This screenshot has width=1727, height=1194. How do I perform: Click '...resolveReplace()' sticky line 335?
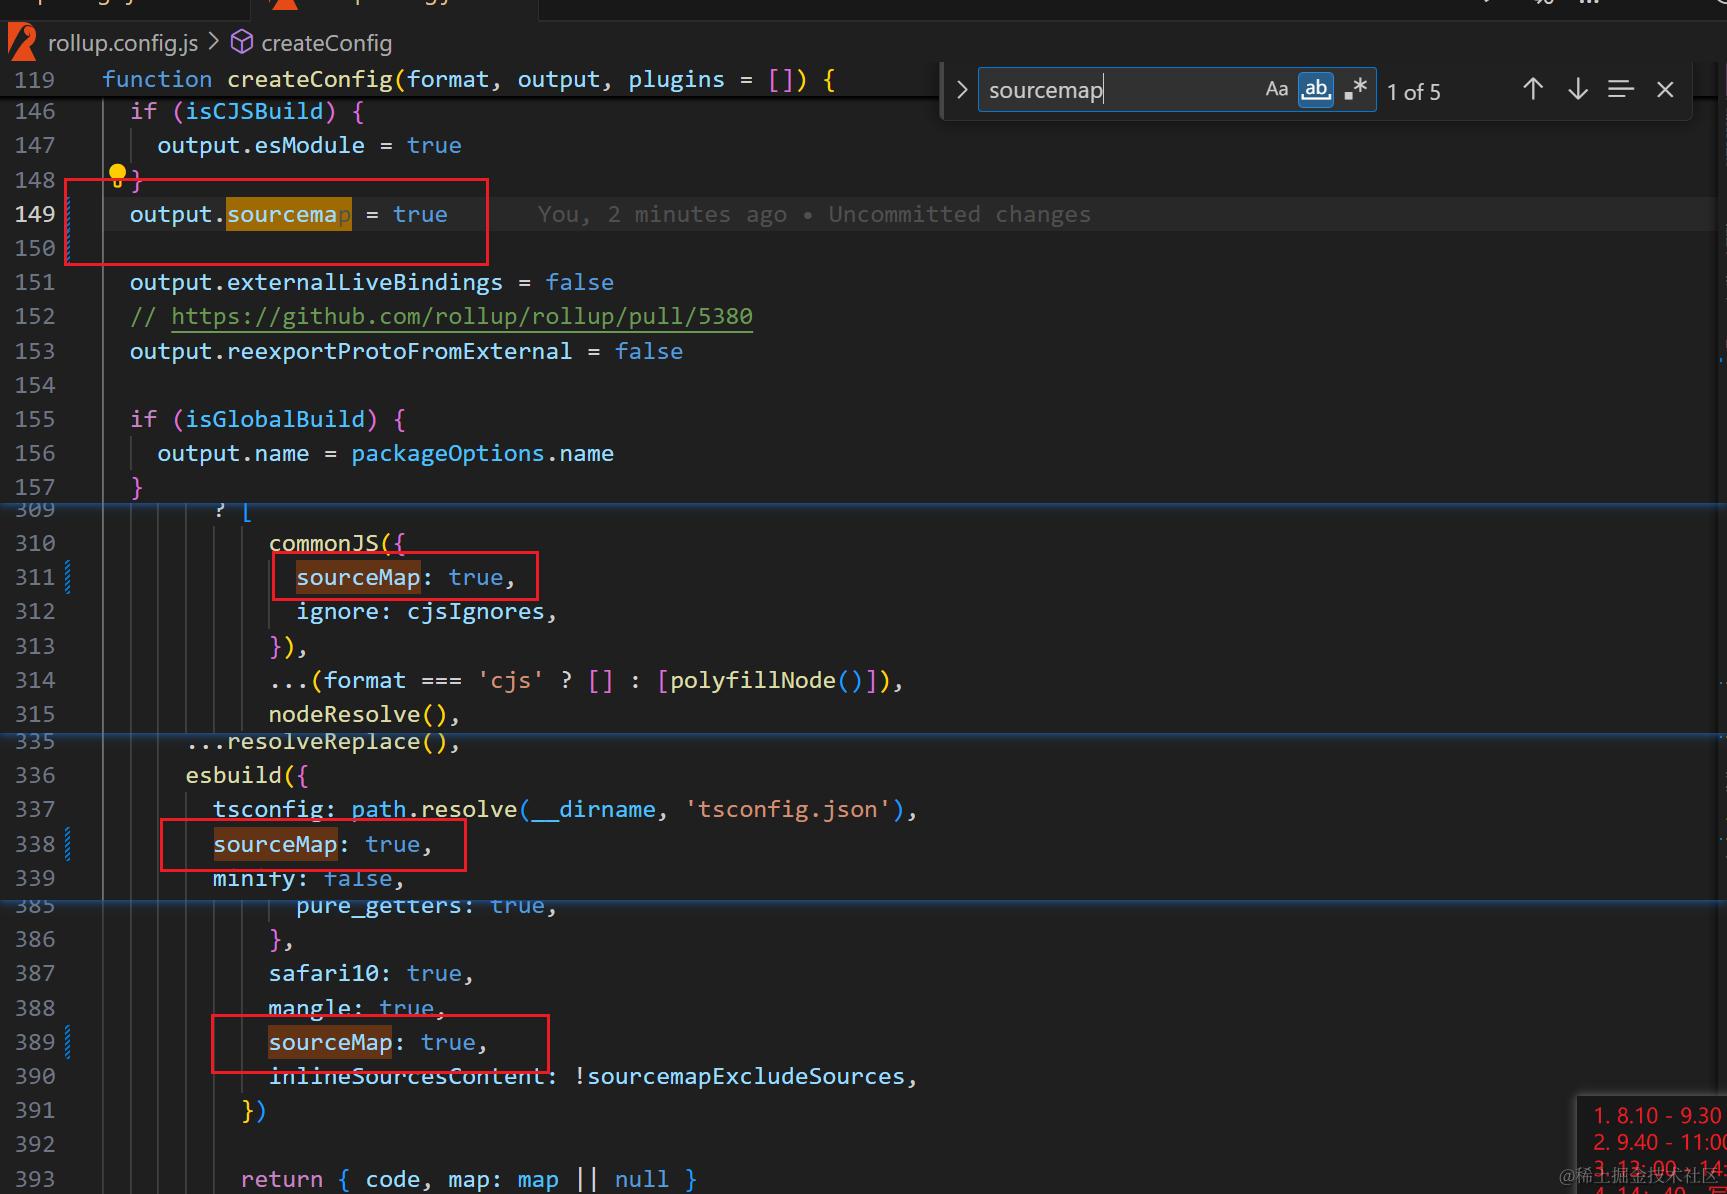pyautogui.click(x=316, y=742)
